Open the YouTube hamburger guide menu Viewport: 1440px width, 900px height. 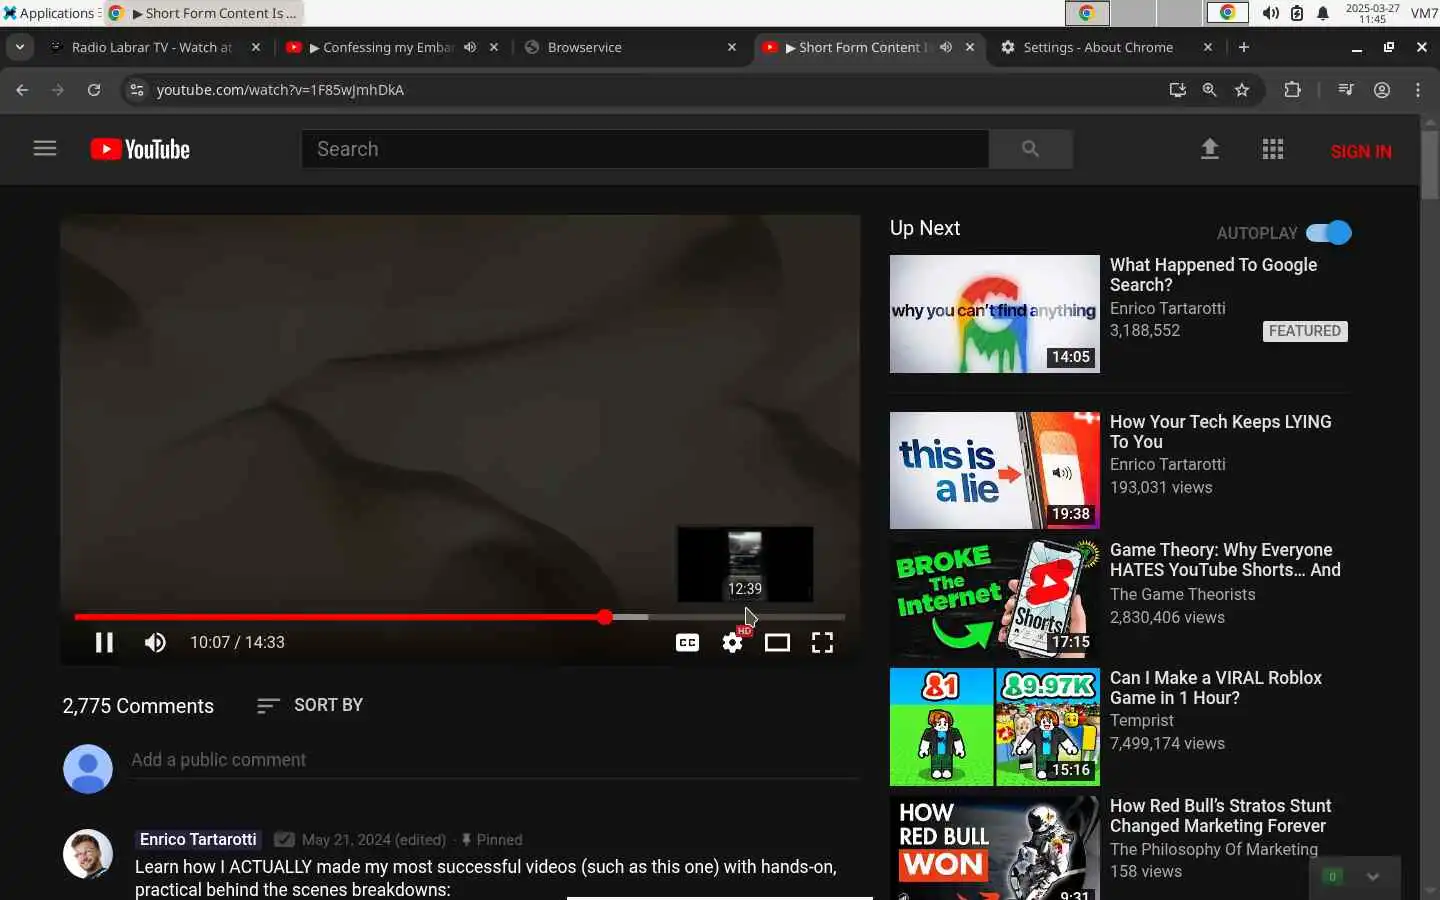[x=45, y=149]
